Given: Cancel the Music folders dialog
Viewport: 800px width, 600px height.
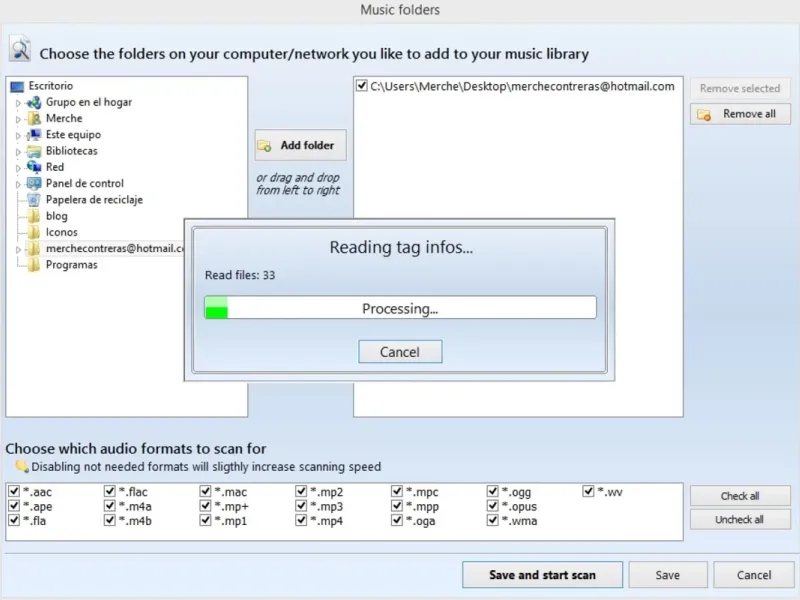Looking at the screenshot, I should tap(754, 575).
